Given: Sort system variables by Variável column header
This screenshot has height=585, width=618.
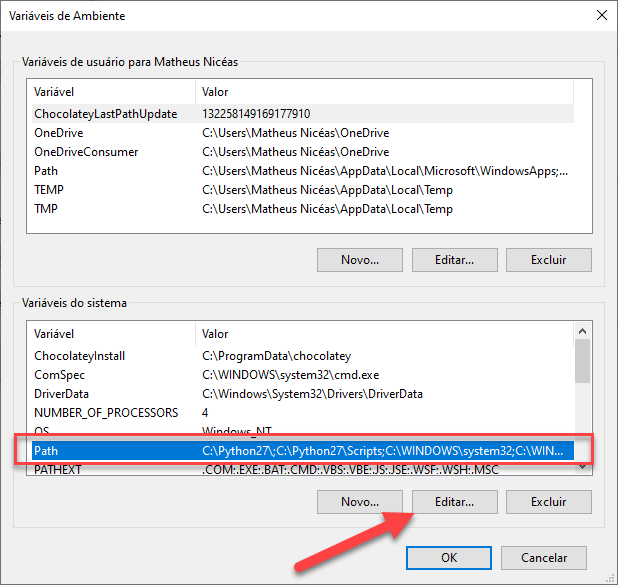Looking at the screenshot, I should tap(110, 334).
